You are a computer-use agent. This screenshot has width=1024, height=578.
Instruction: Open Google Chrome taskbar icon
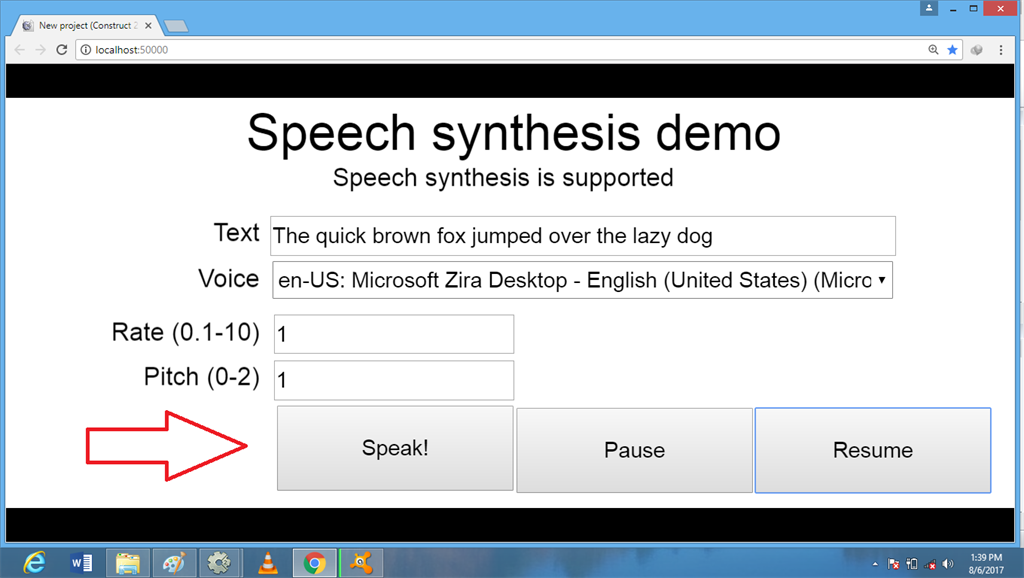pyautogui.click(x=313, y=562)
